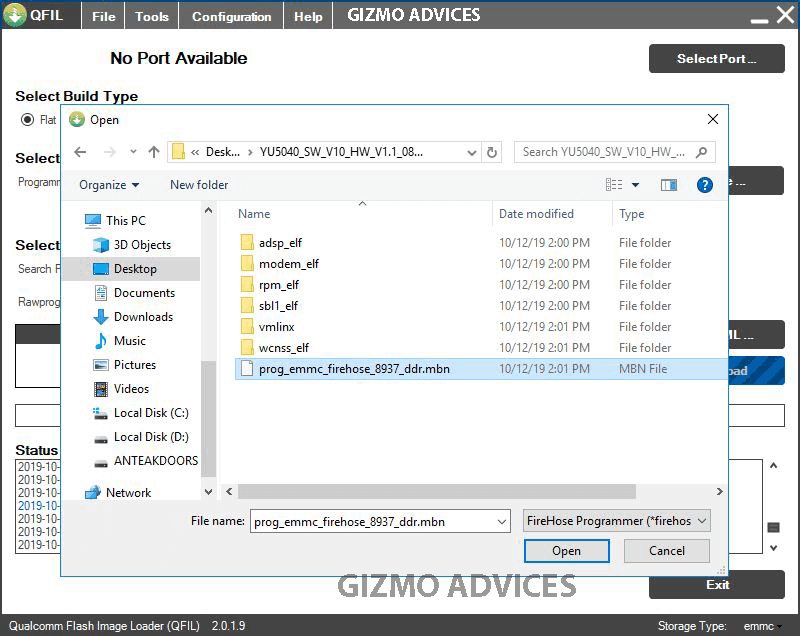
Task: Click the Exit button in QFIL
Action: point(716,584)
